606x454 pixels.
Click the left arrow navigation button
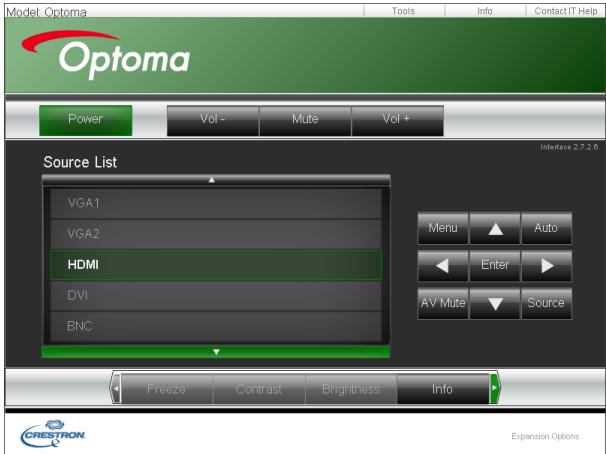click(x=443, y=266)
